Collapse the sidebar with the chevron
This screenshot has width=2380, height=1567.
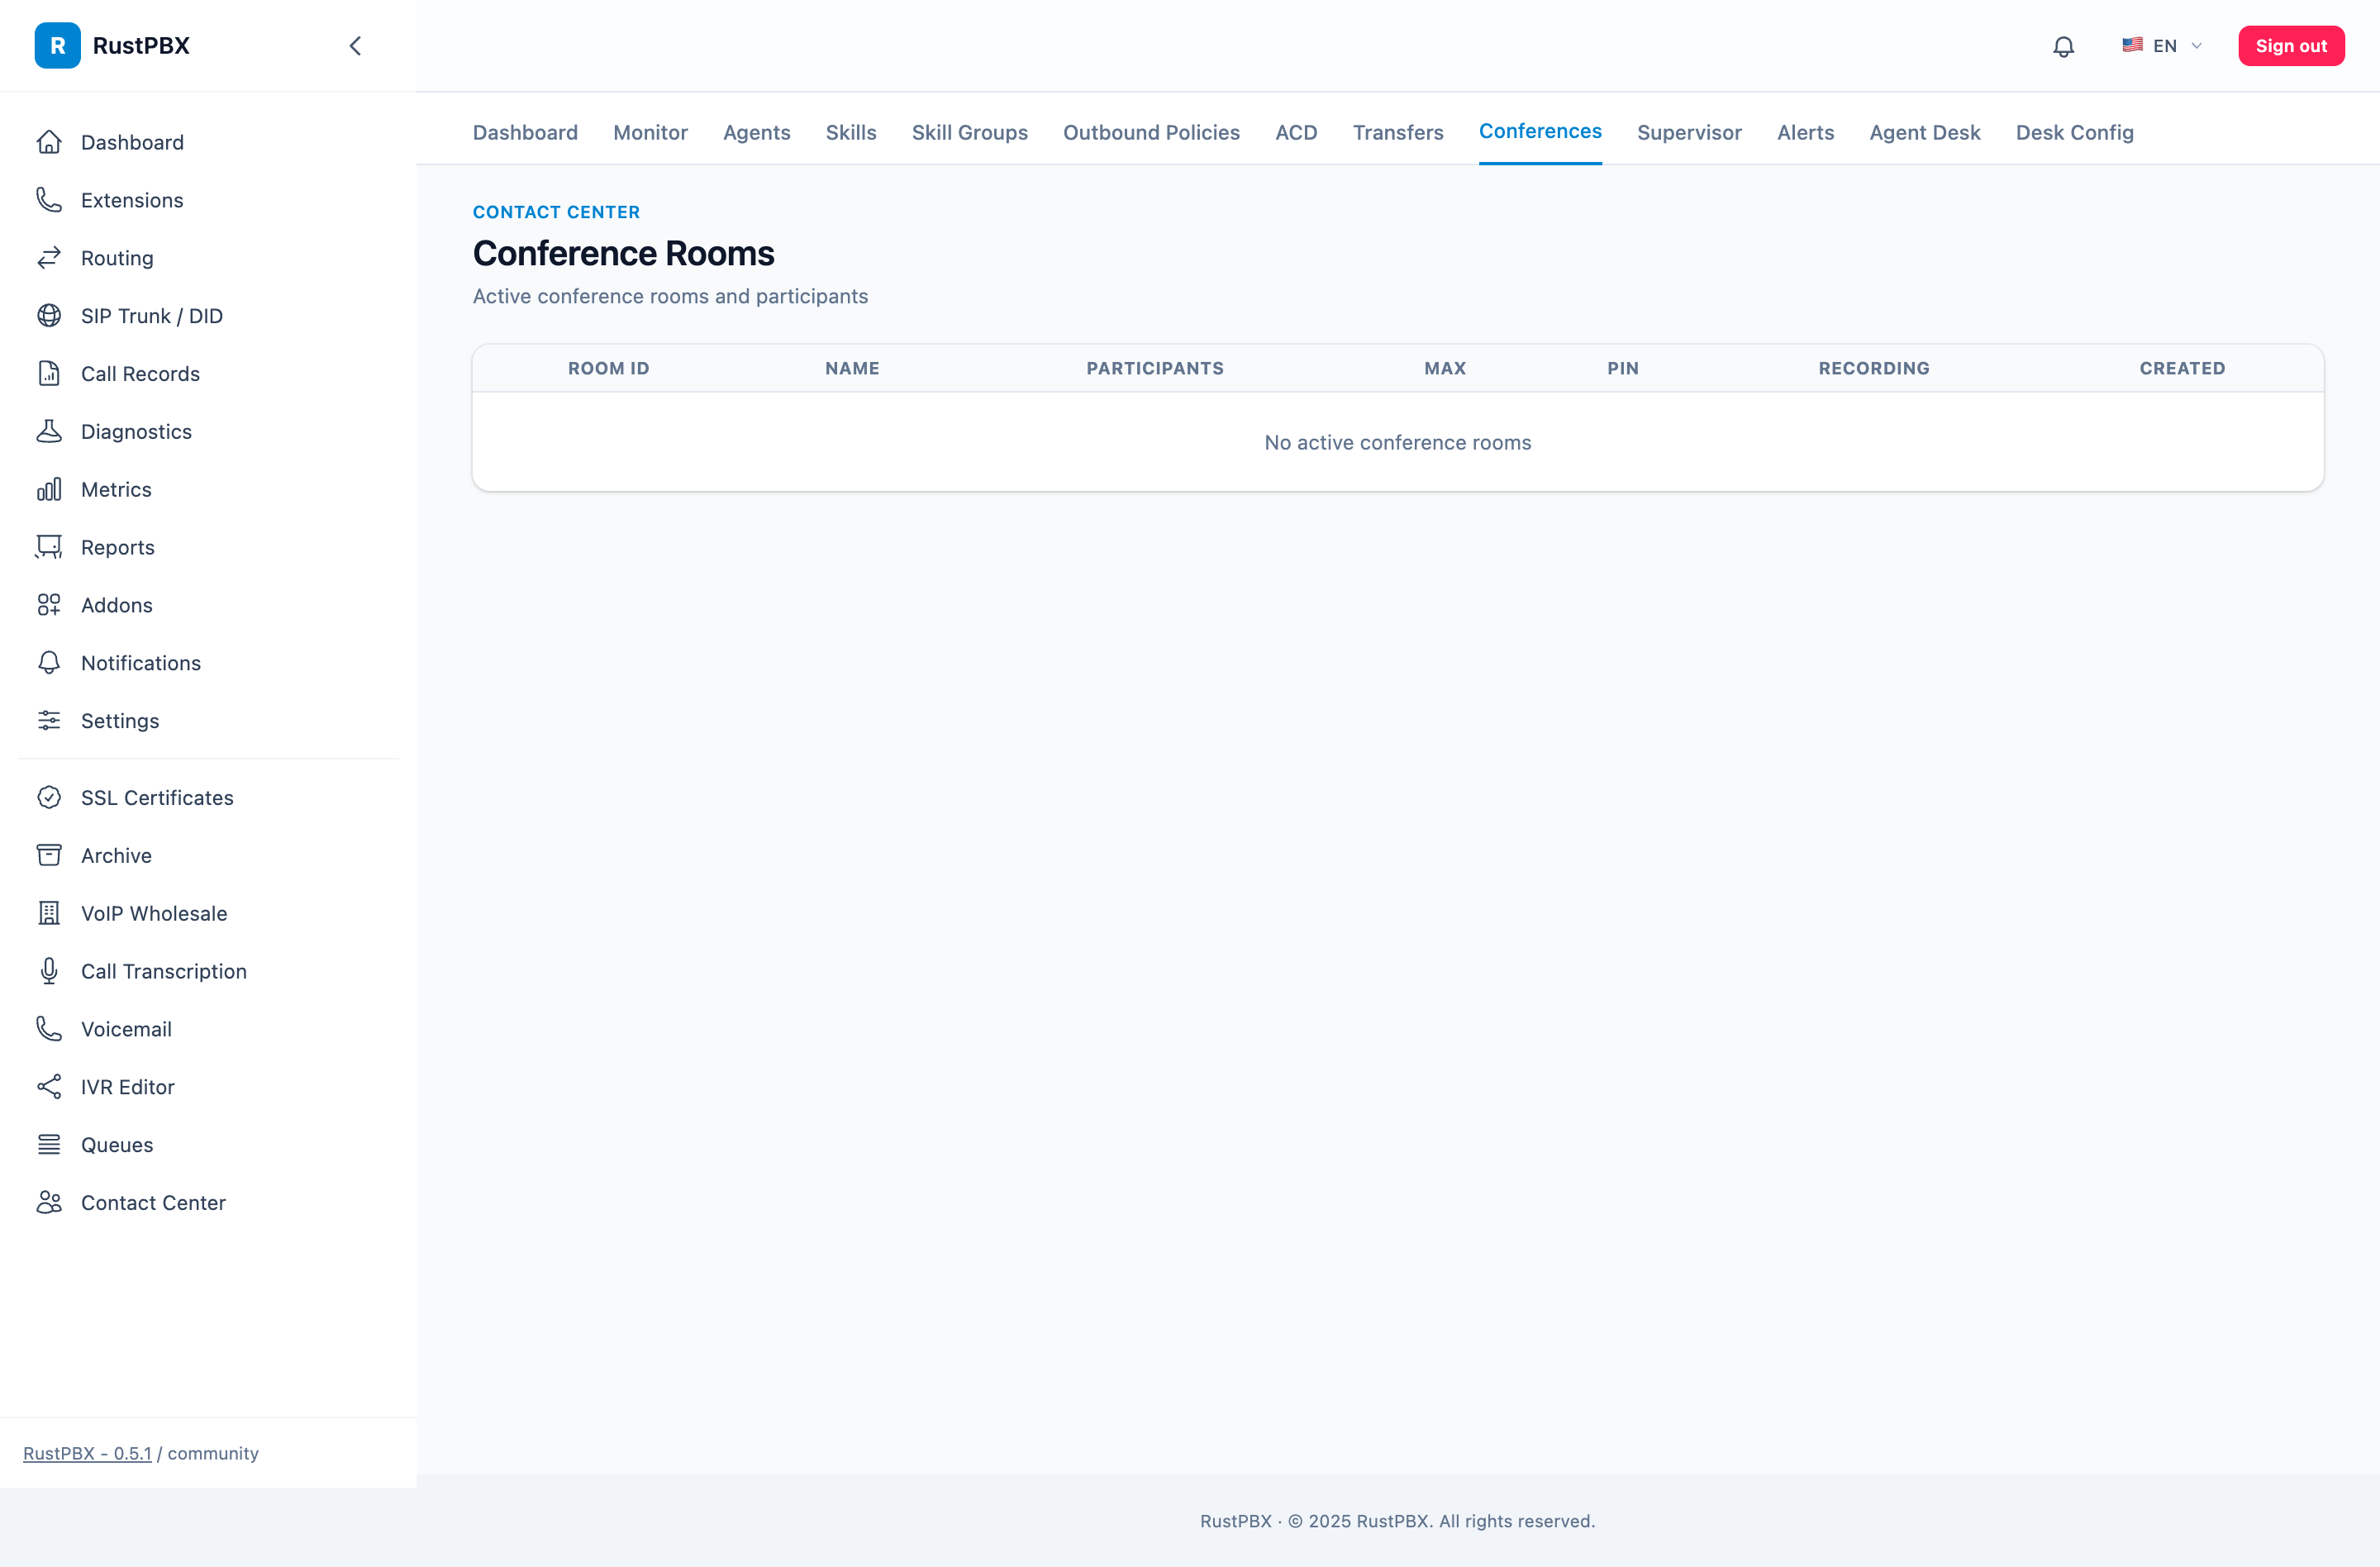[x=355, y=45]
